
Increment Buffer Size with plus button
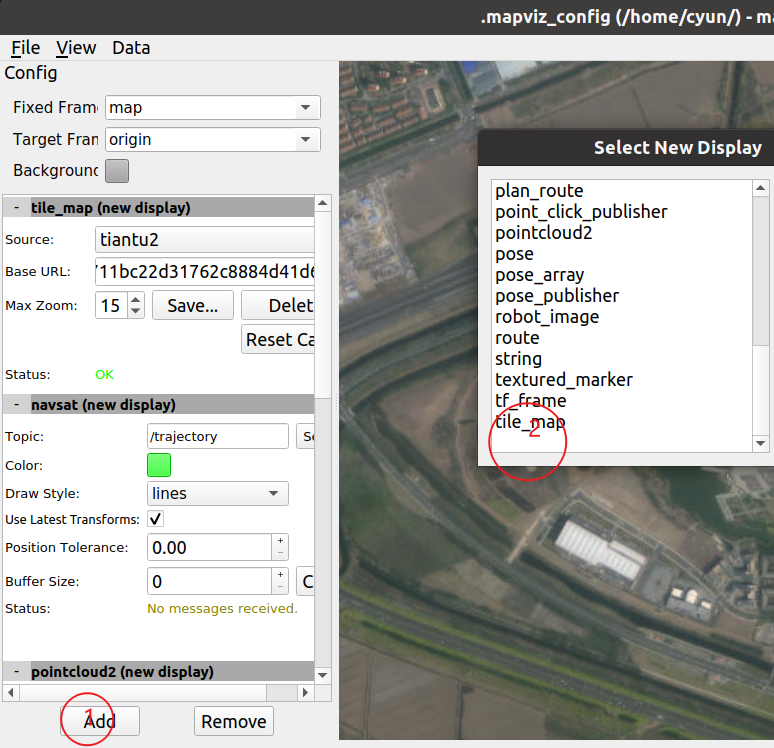click(280, 575)
